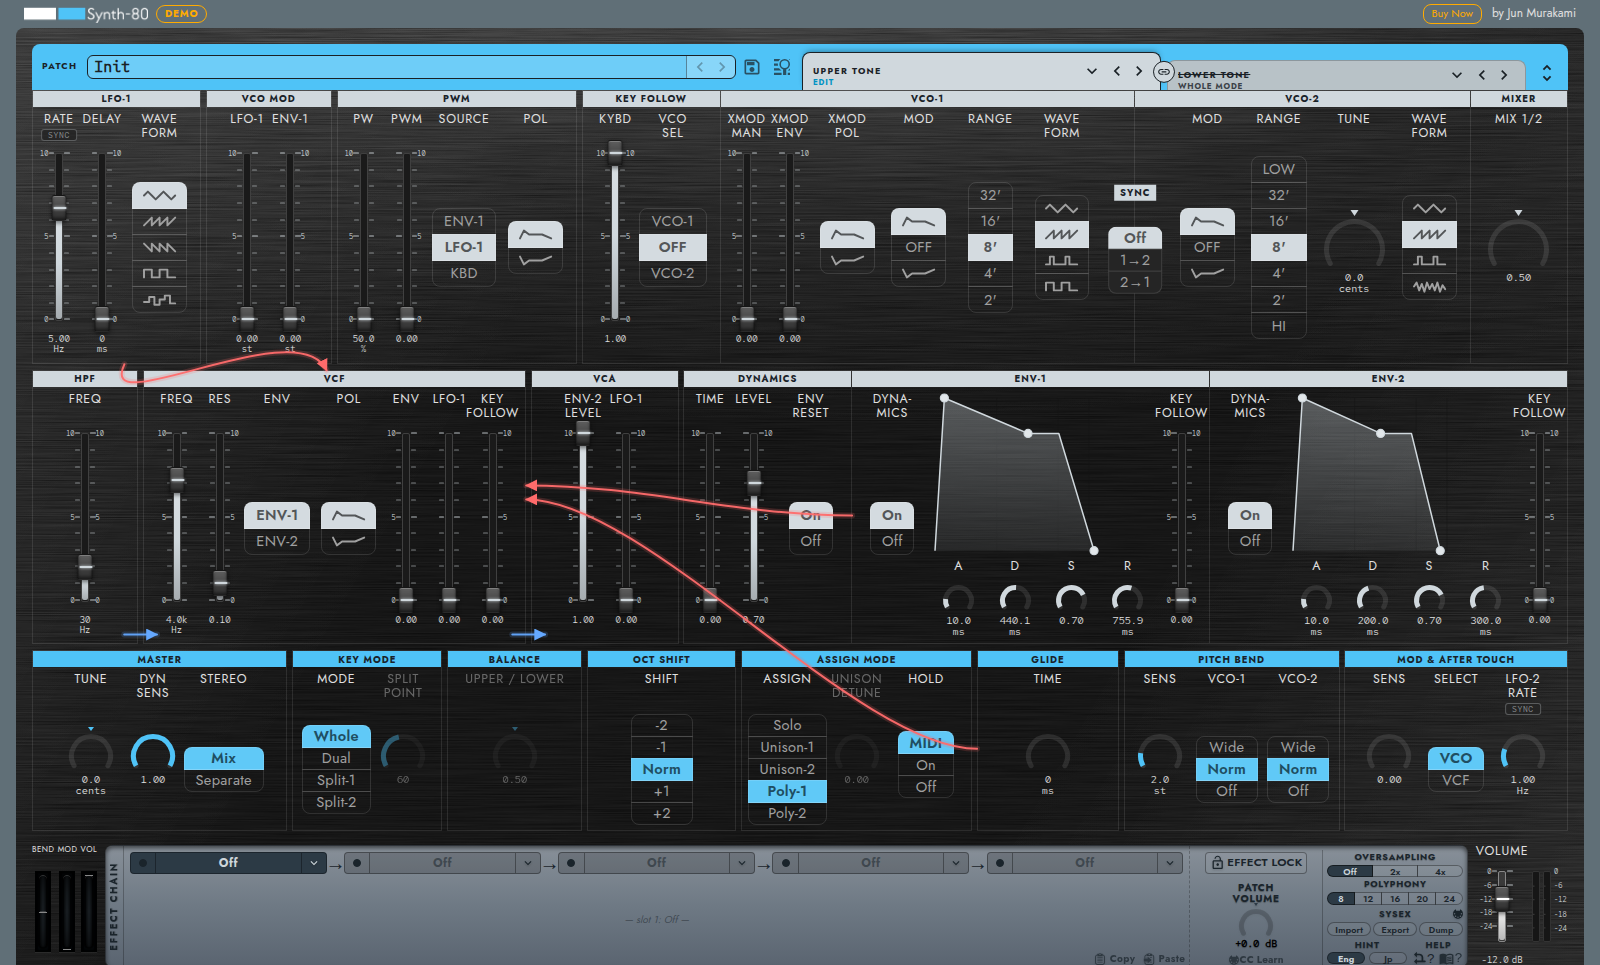Open fifth effect slot dropdown arrow
The height and width of the screenshot is (965, 1600).
coord(1171,862)
